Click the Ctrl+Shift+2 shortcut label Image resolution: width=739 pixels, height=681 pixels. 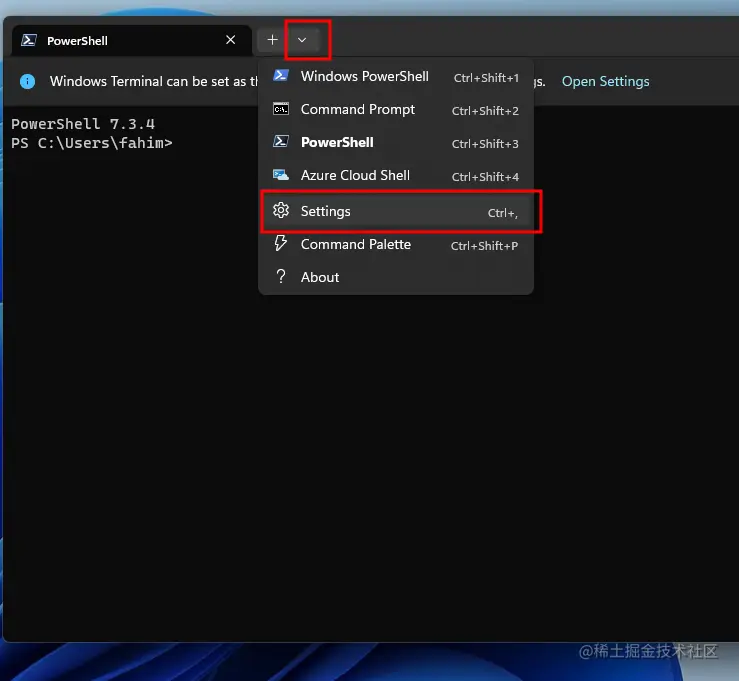(x=485, y=111)
